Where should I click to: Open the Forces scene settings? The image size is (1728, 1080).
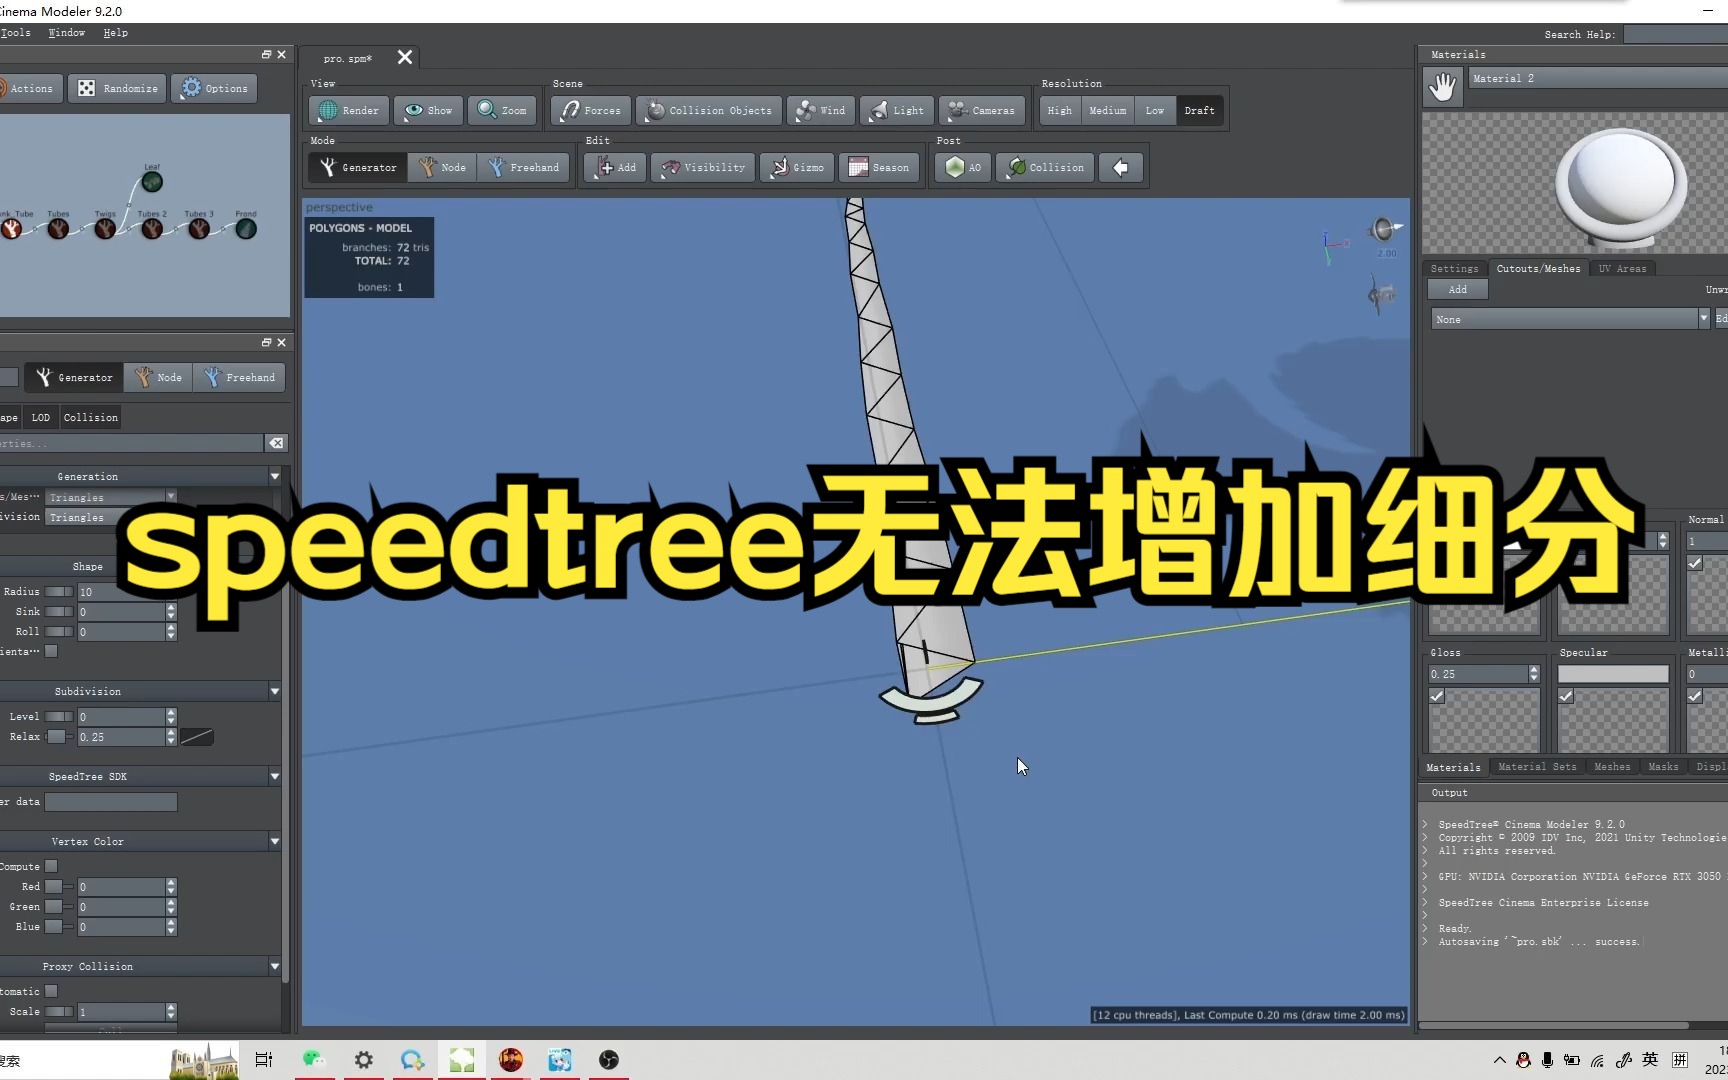point(591,110)
